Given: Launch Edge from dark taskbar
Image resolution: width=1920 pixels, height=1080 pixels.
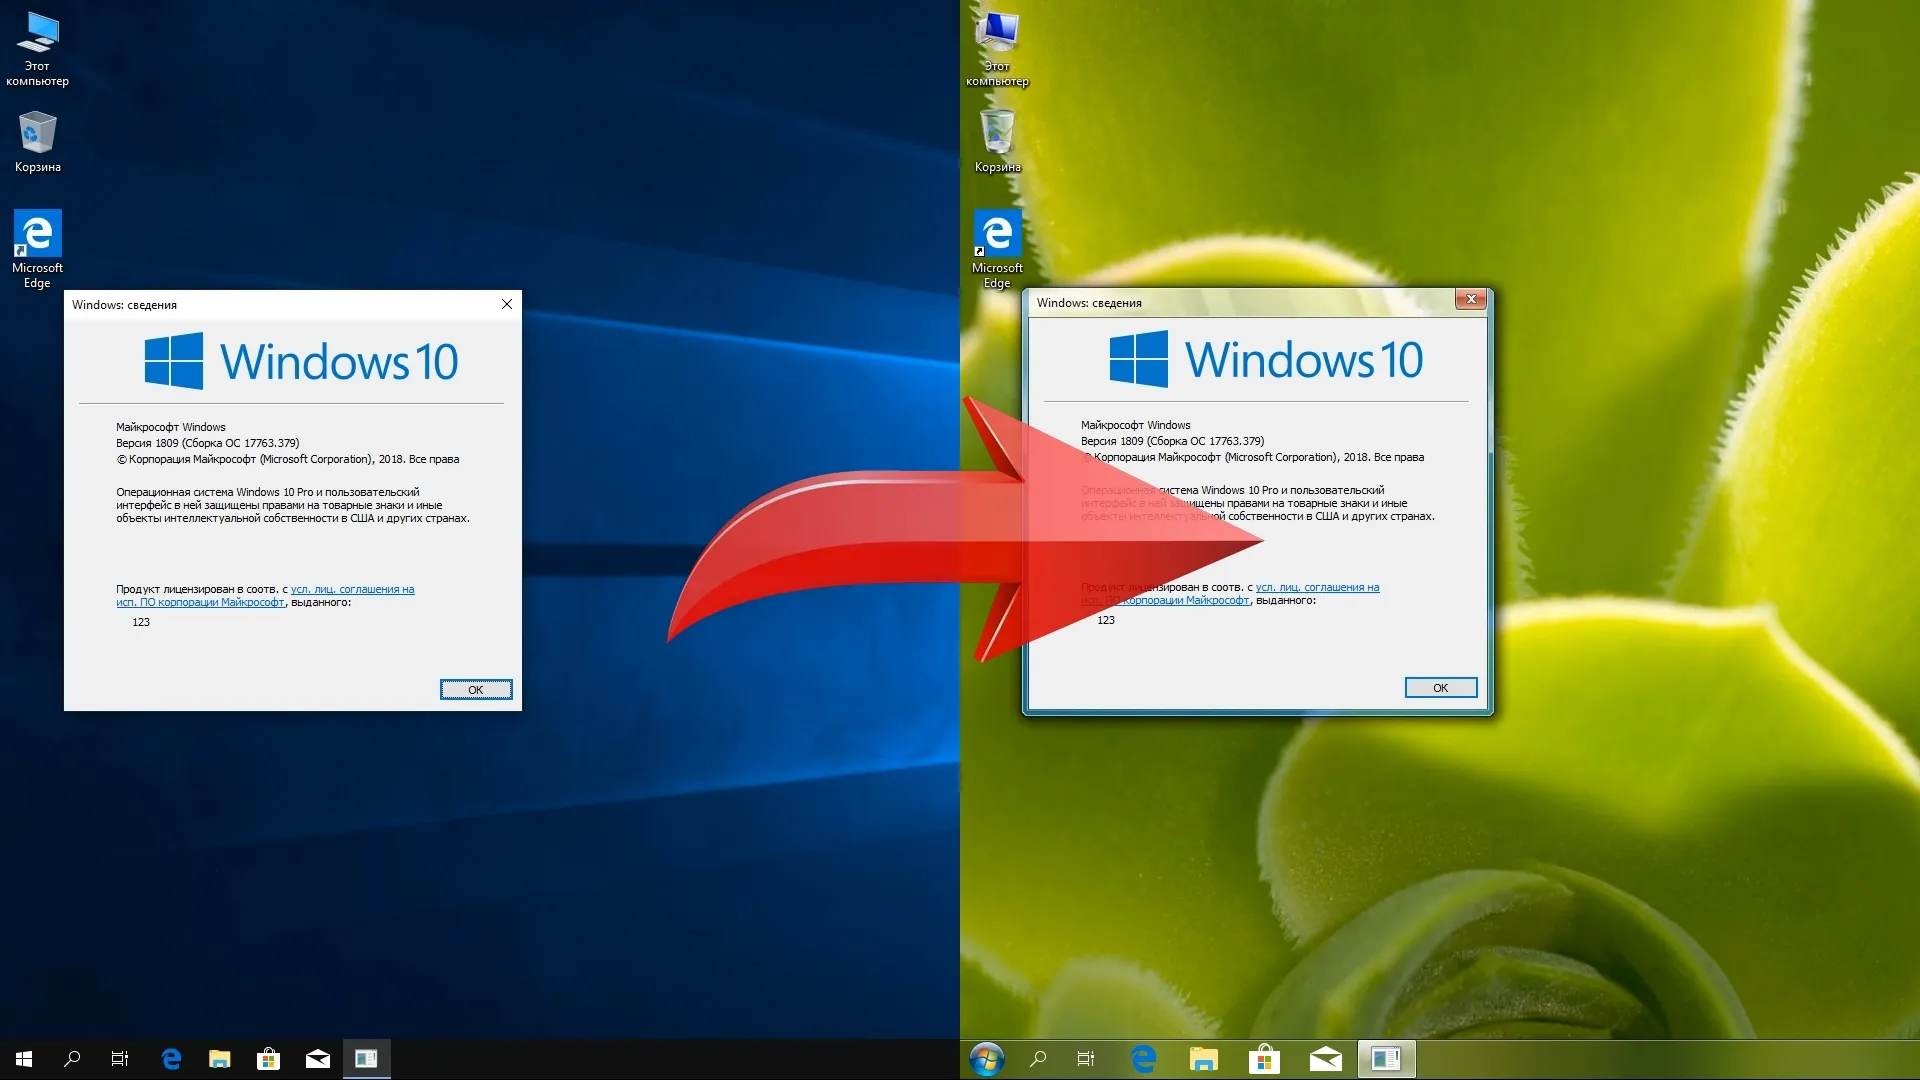Looking at the screenshot, I should (171, 1058).
